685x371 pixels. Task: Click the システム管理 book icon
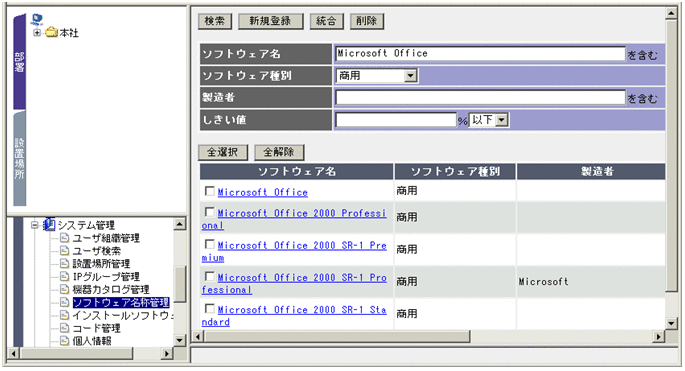(x=49, y=225)
